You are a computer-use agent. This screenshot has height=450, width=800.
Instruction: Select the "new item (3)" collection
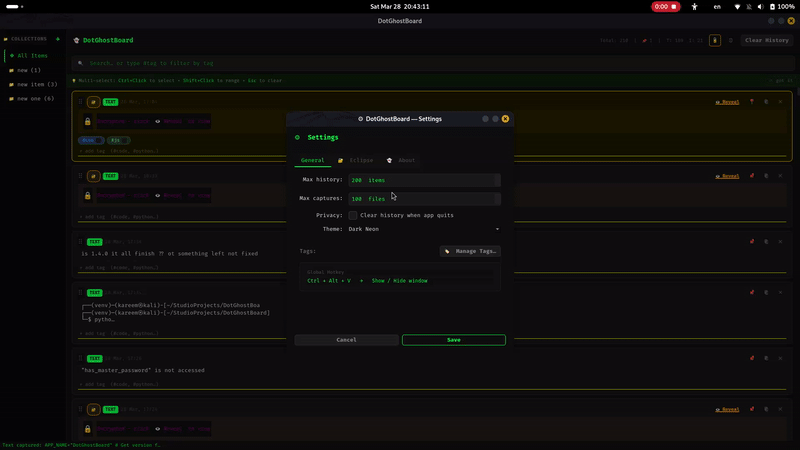pos(34,84)
